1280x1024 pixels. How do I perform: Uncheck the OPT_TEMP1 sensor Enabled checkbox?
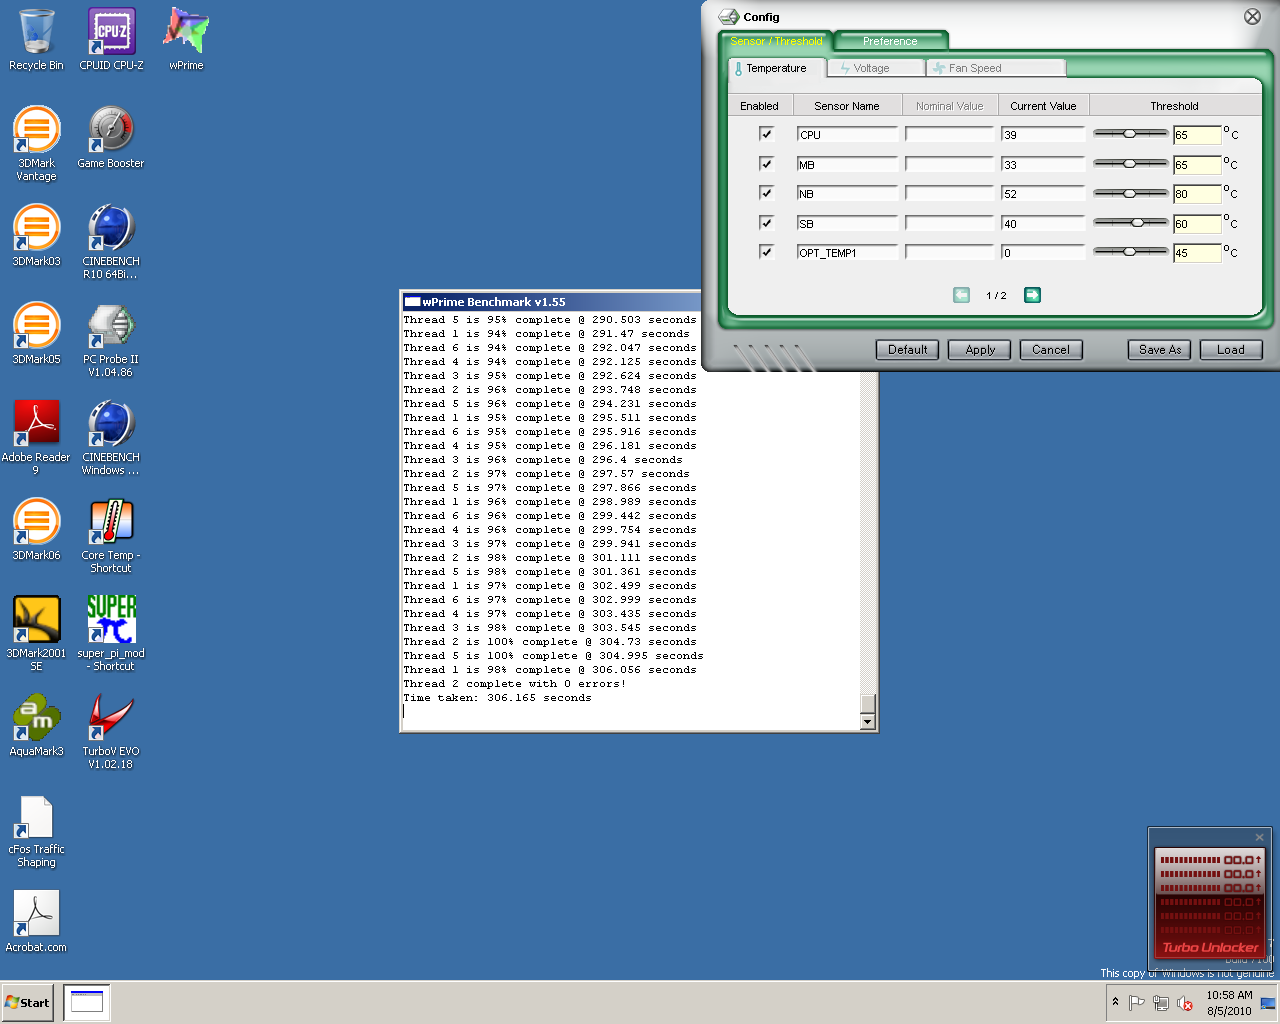pos(766,252)
